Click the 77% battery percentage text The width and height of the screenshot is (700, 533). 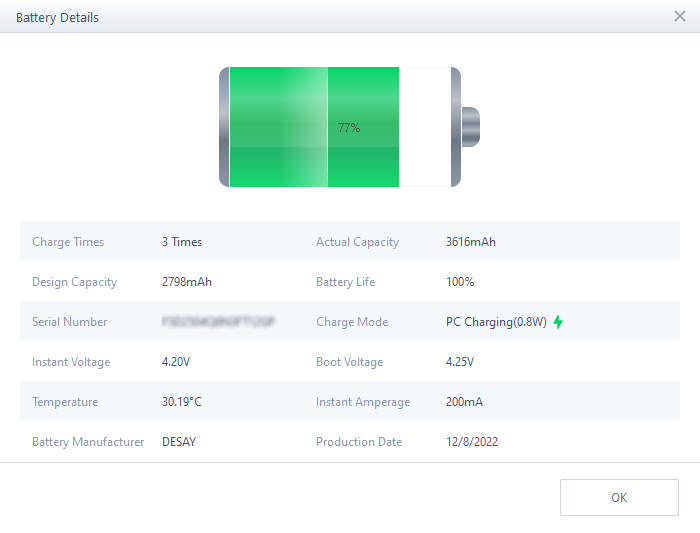pos(349,128)
